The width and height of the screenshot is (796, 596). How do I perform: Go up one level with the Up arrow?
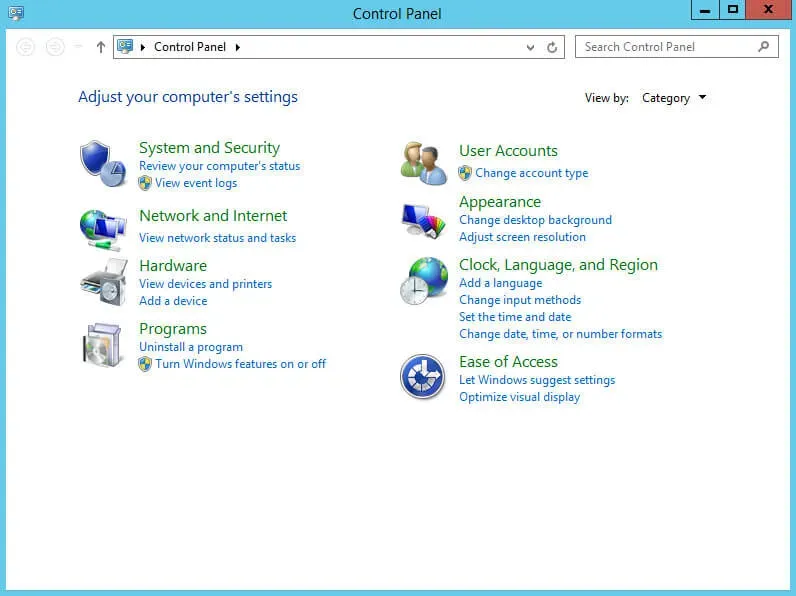click(x=101, y=47)
